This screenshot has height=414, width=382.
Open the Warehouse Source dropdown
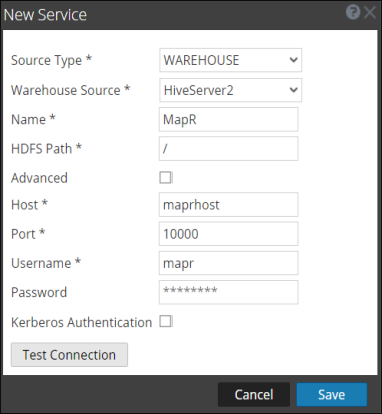(x=230, y=90)
